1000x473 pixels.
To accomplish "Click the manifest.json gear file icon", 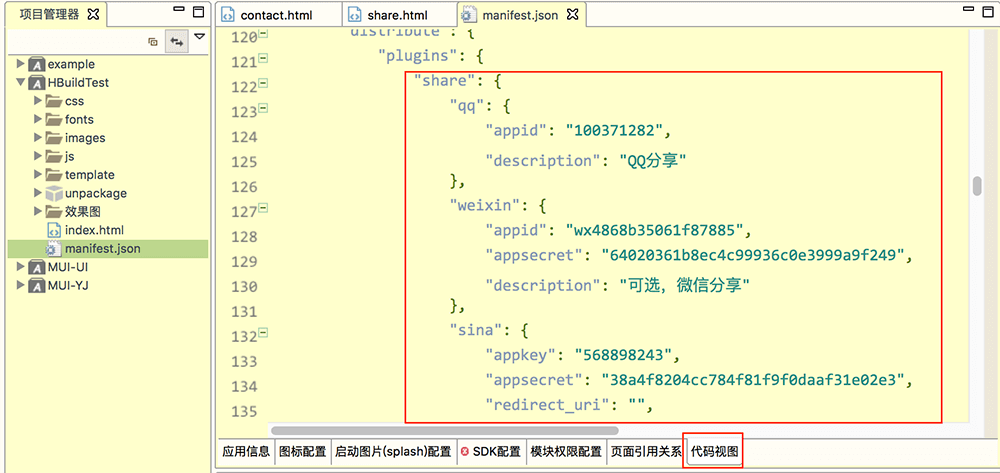I will click(54, 248).
